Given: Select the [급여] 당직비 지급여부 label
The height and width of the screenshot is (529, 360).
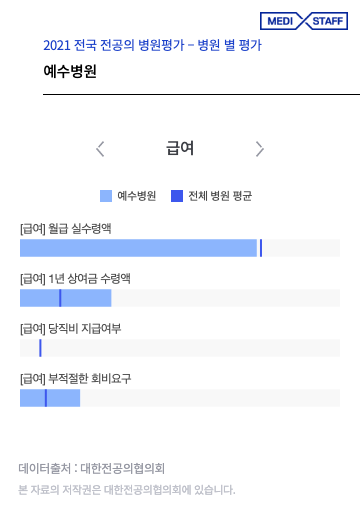Looking at the screenshot, I should (x=70, y=328).
